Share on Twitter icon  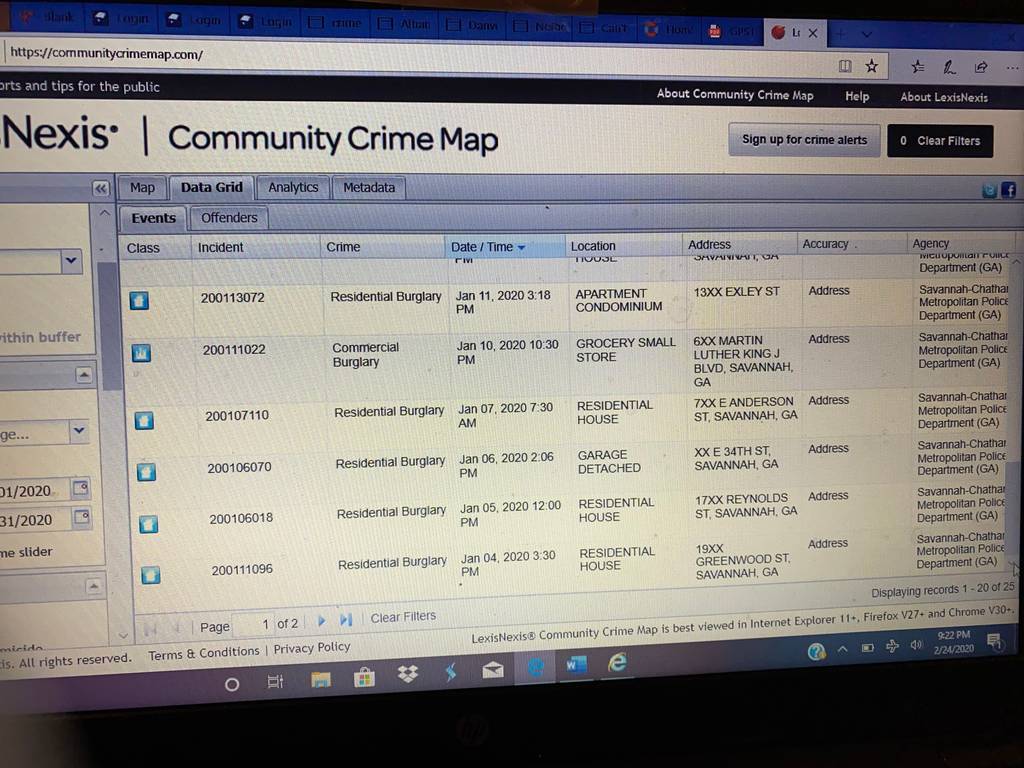click(x=989, y=191)
